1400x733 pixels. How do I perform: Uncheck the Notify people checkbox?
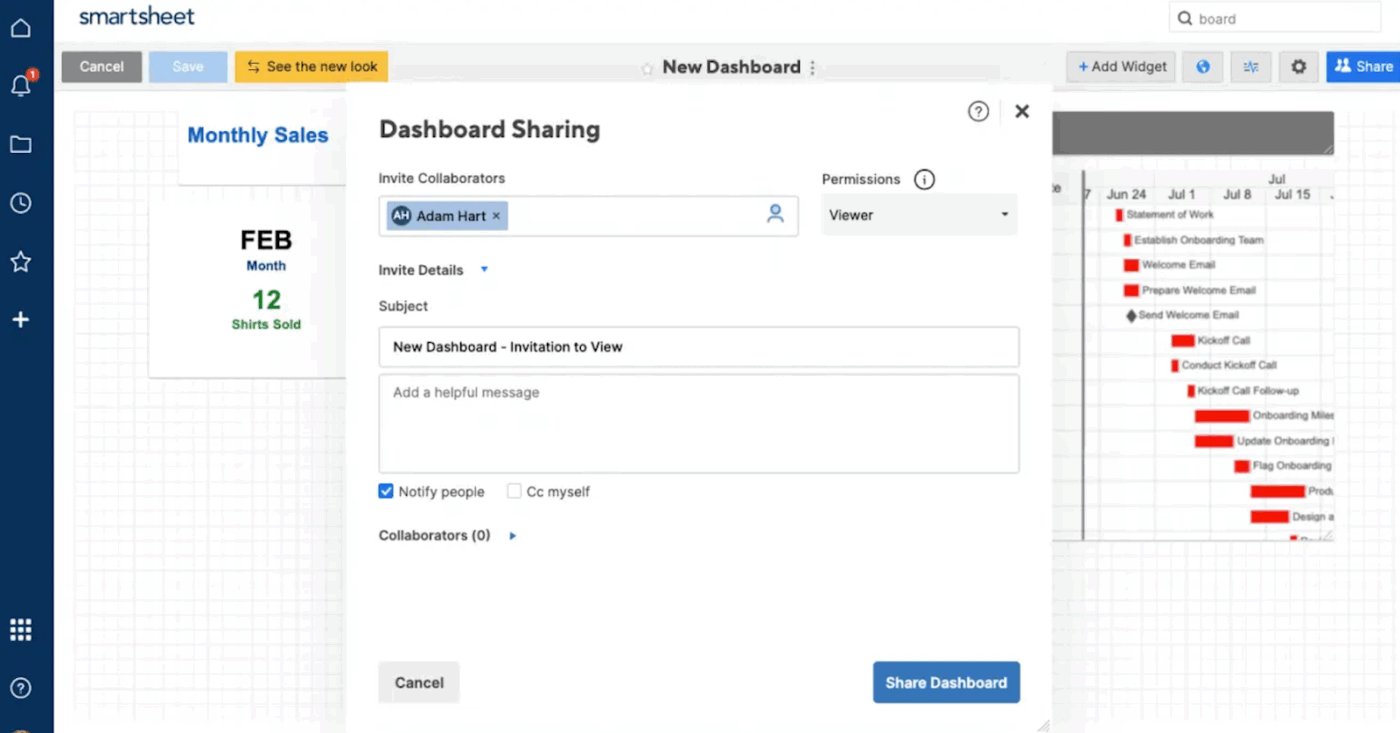[x=385, y=491]
